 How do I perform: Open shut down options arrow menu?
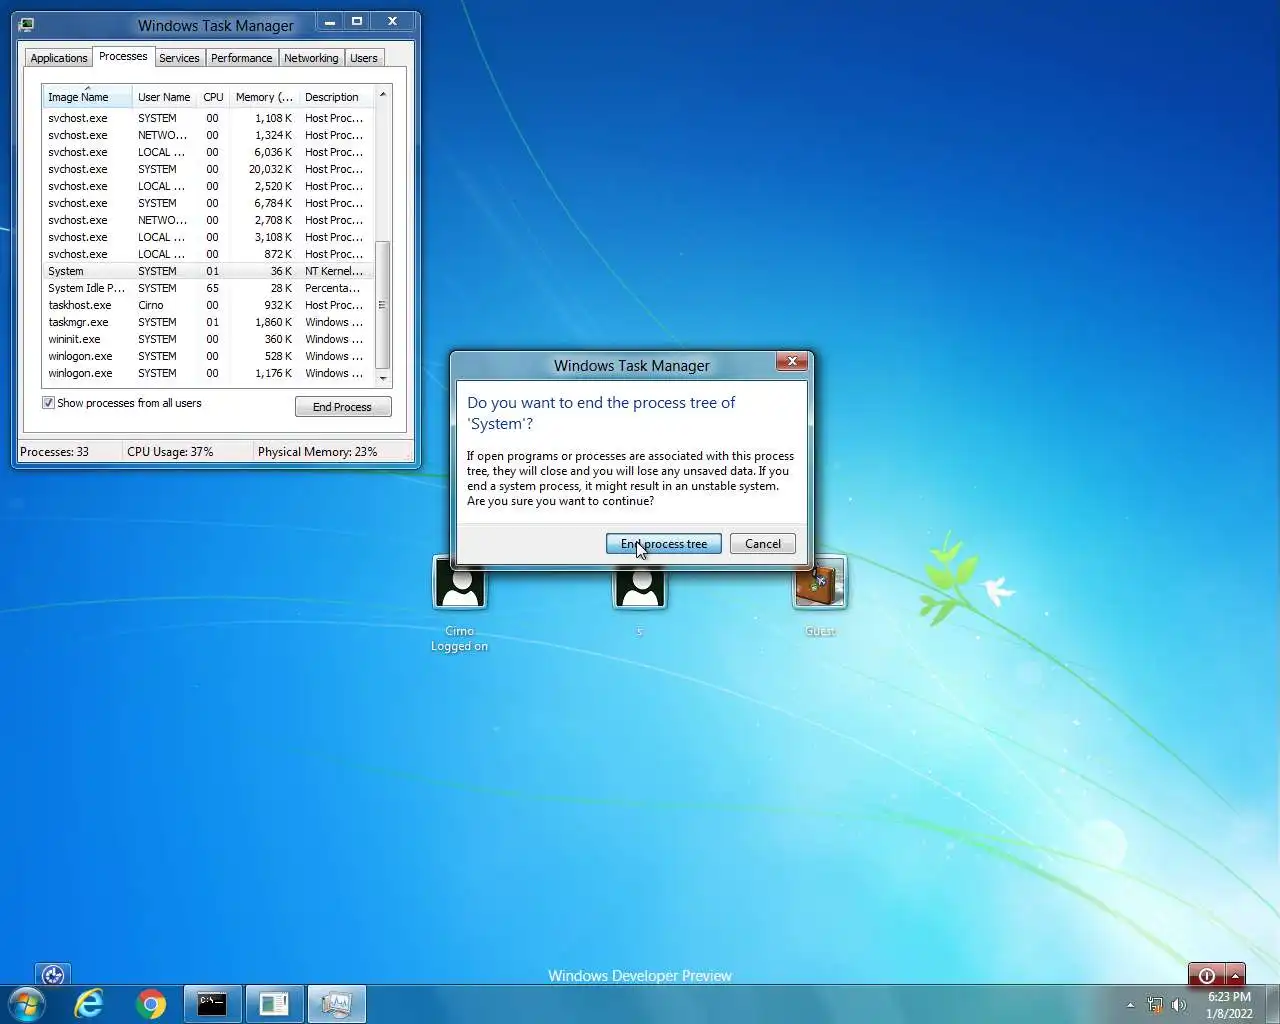[x=1236, y=975]
